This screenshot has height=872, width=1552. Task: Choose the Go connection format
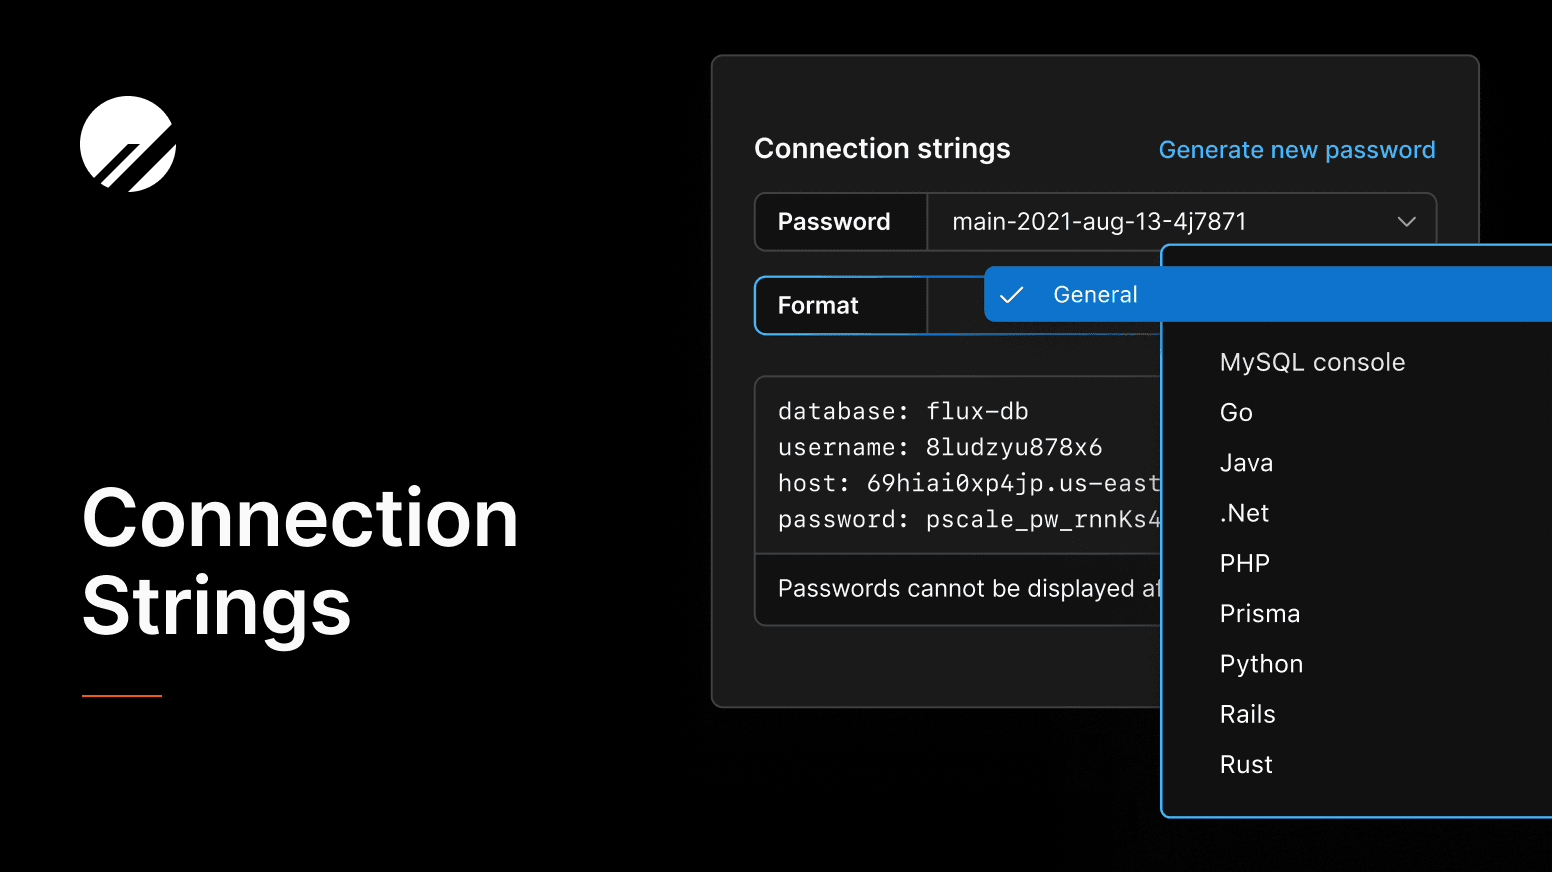pos(1236,412)
